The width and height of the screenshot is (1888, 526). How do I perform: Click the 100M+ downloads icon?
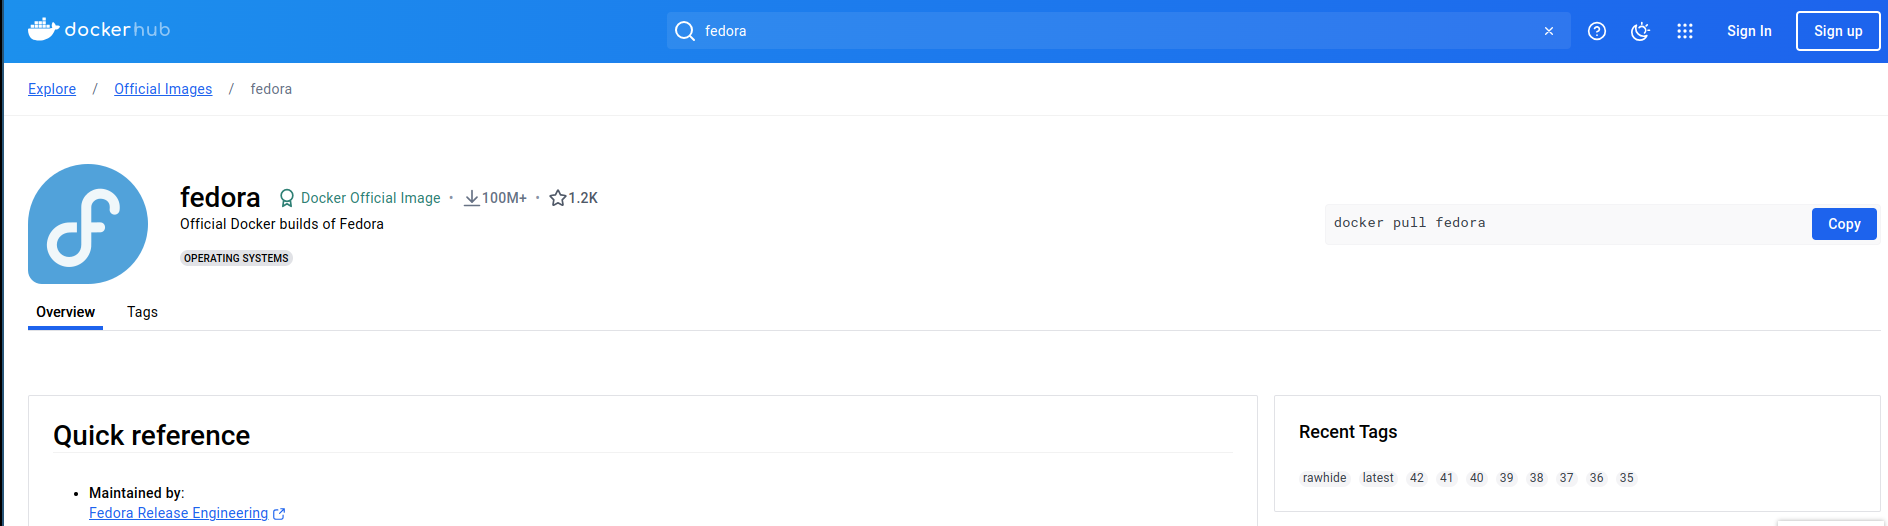pyautogui.click(x=471, y=198)
